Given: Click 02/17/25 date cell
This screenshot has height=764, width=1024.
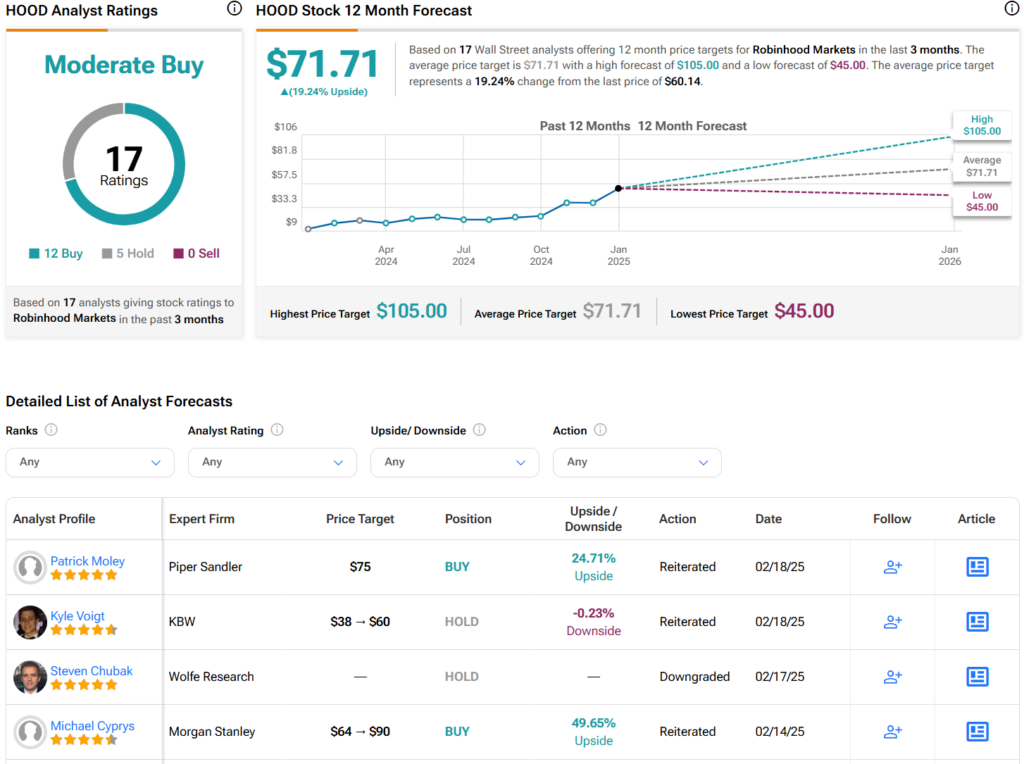Looking at the screenshot, I should tap(780, 676).
